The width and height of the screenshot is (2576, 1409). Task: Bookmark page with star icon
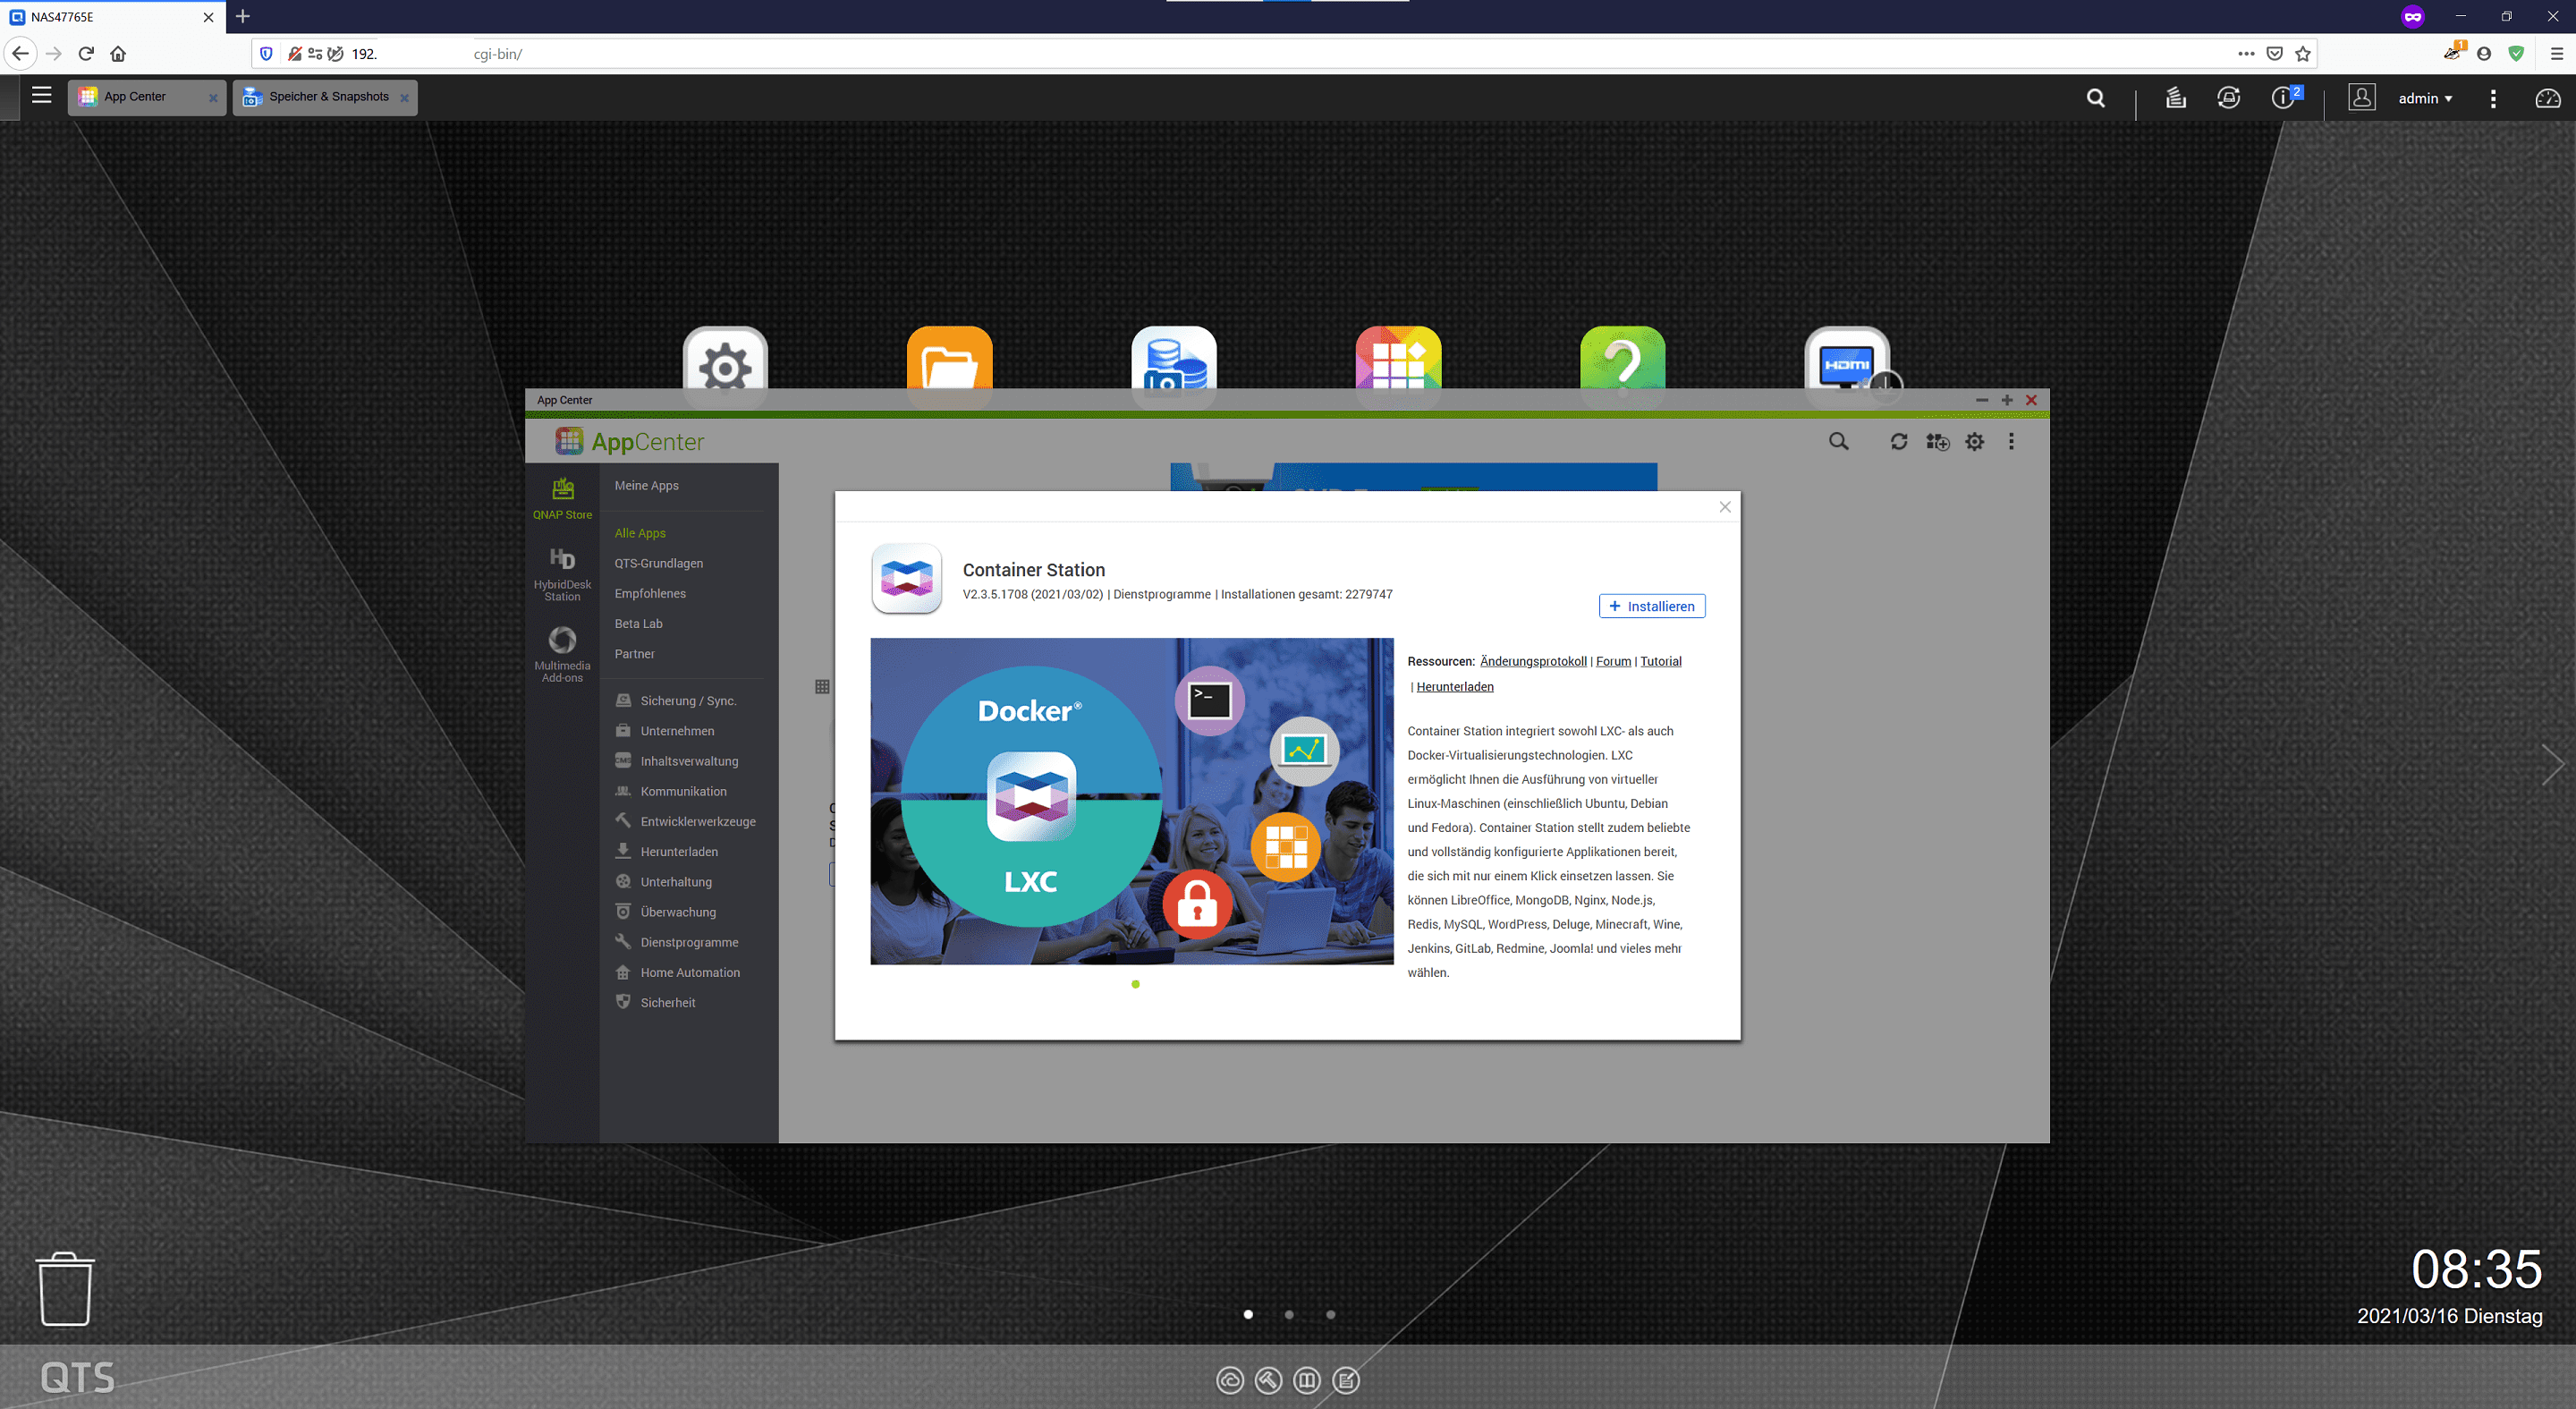pos(2303,53)
